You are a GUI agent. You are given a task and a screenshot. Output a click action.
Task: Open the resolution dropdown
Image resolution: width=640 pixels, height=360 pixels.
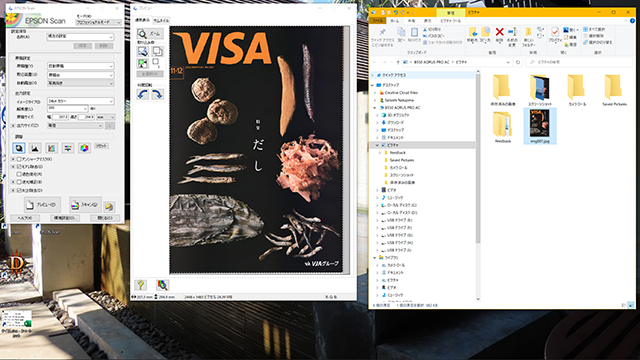[x=67, y=109]
